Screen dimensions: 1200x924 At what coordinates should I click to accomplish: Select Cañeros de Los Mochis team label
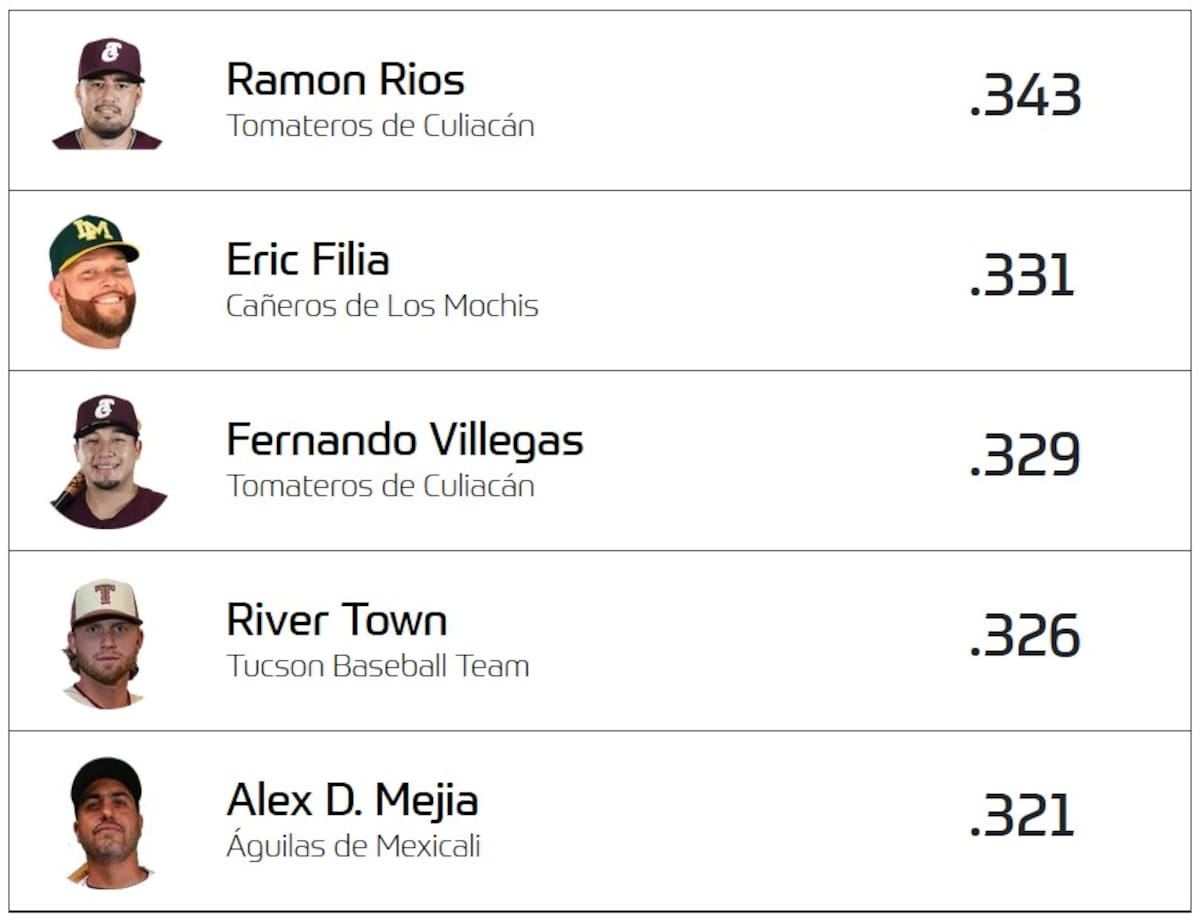click(x=382, y=306)
